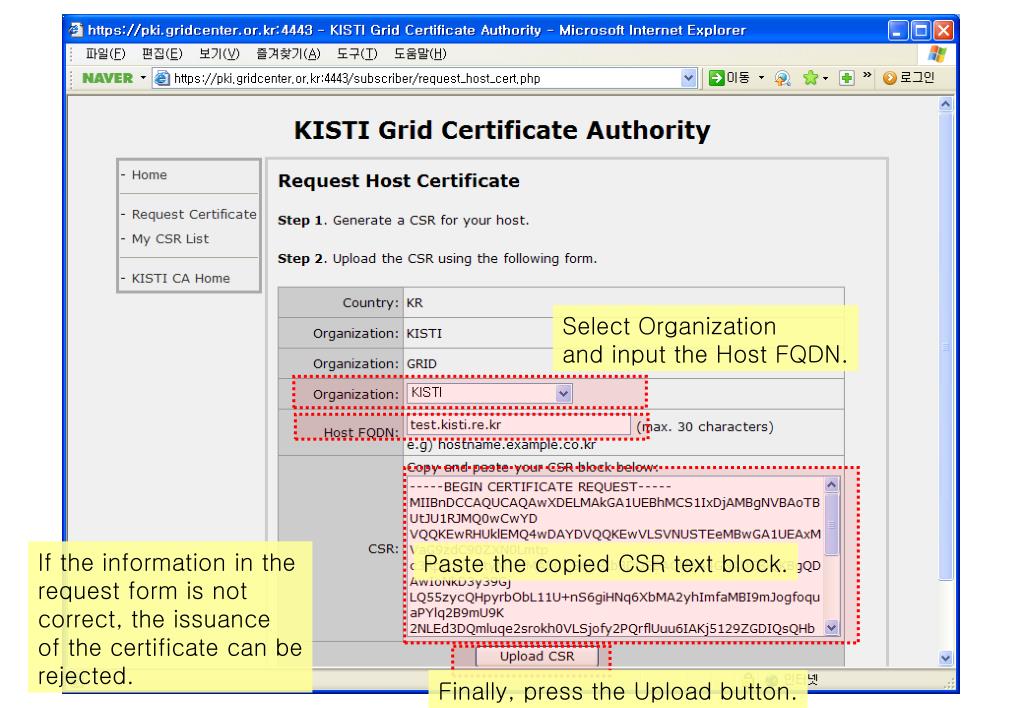Click the Country value 'KR'
Viewport: 1023px width, 708px height.
(x=414, y=303)
